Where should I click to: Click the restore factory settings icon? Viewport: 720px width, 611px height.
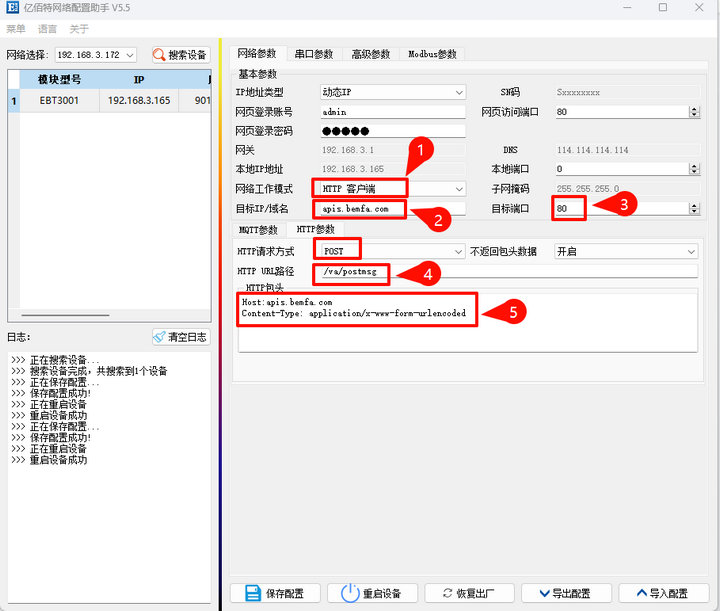coord(446,593)
